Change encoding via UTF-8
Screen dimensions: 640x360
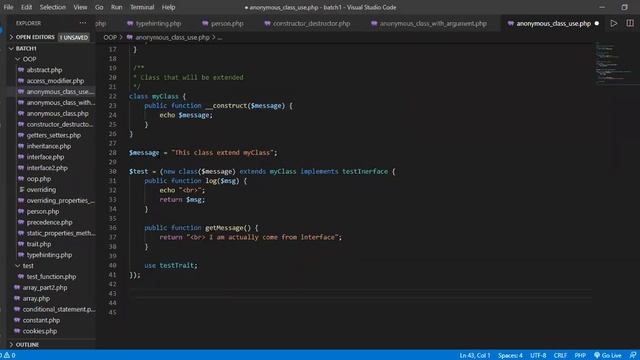pyautogui.click(x=538, y=355)
